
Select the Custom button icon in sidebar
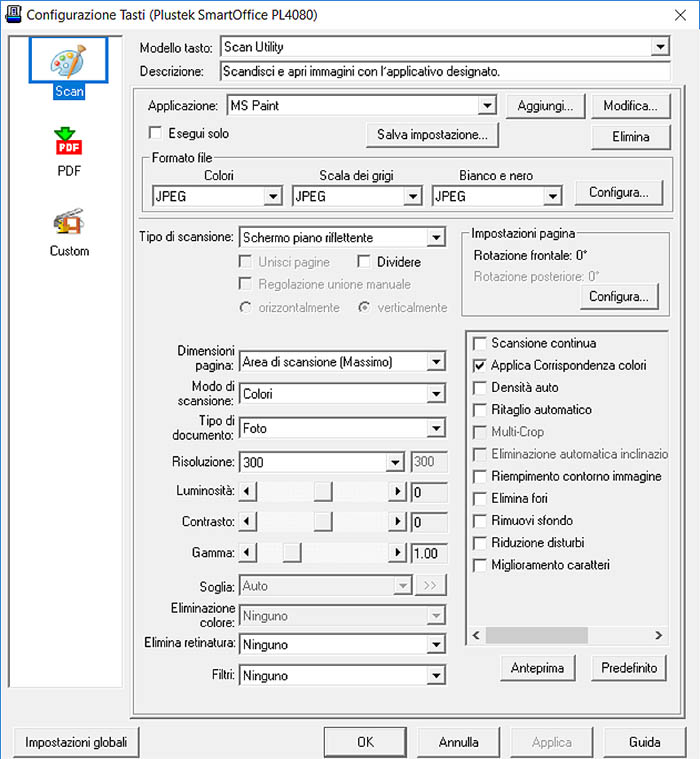[69, 222]
